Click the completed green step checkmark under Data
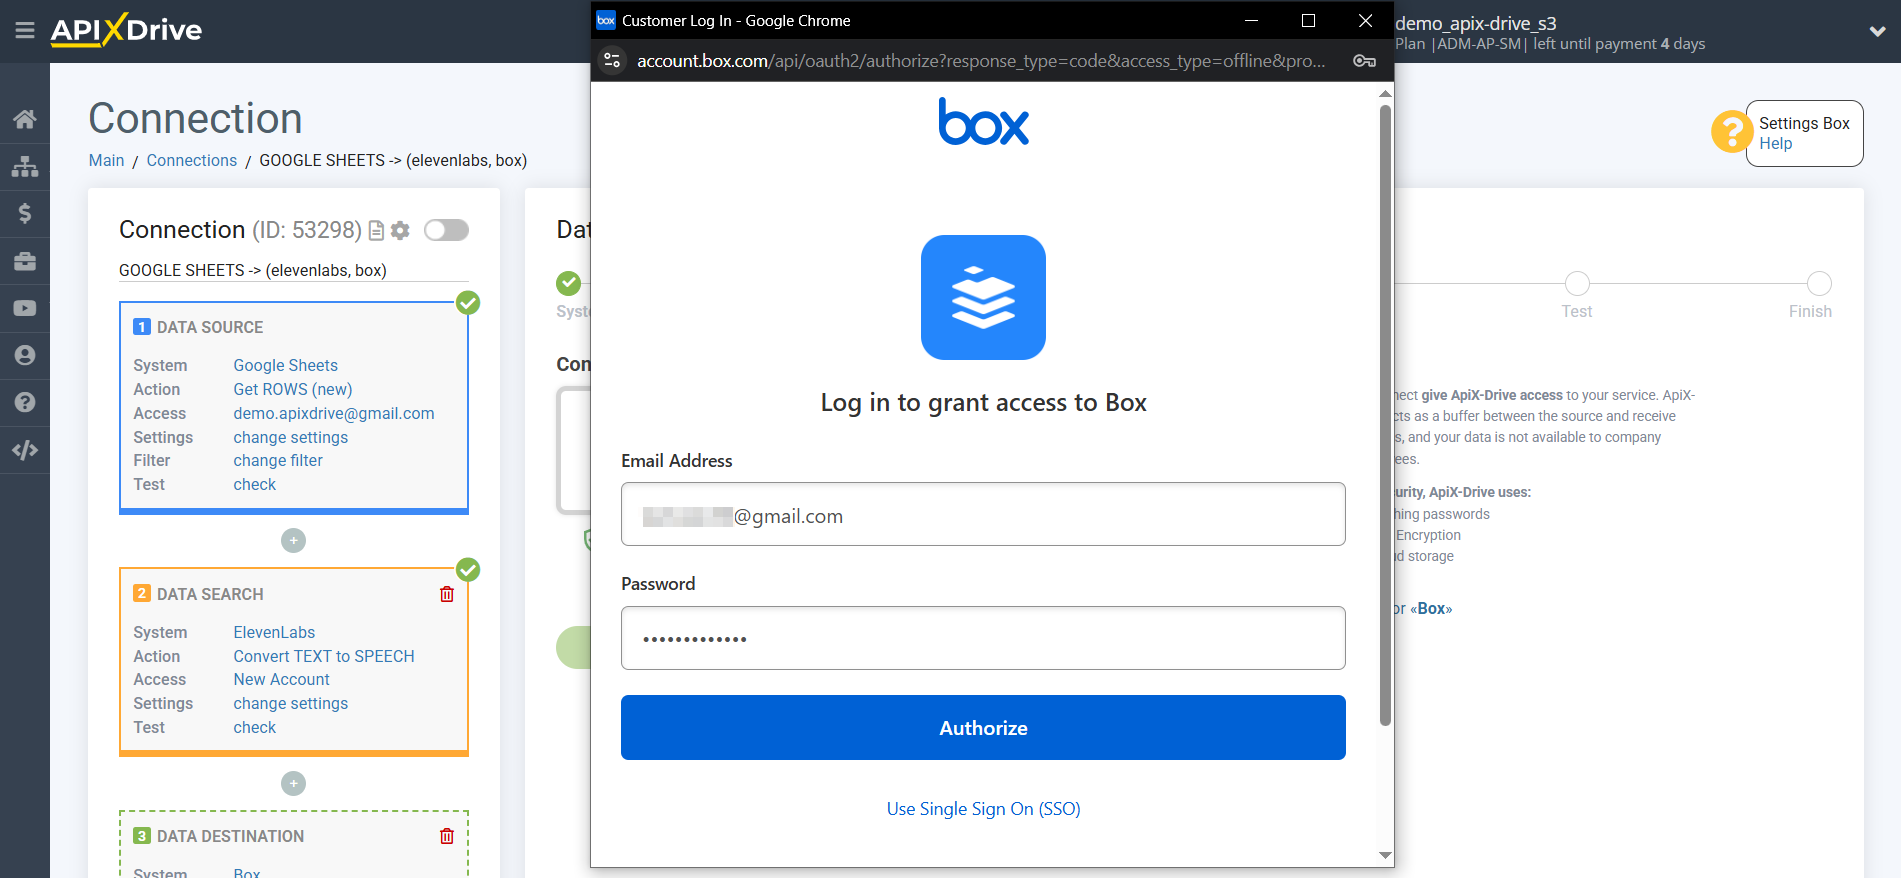 point(569,283)
